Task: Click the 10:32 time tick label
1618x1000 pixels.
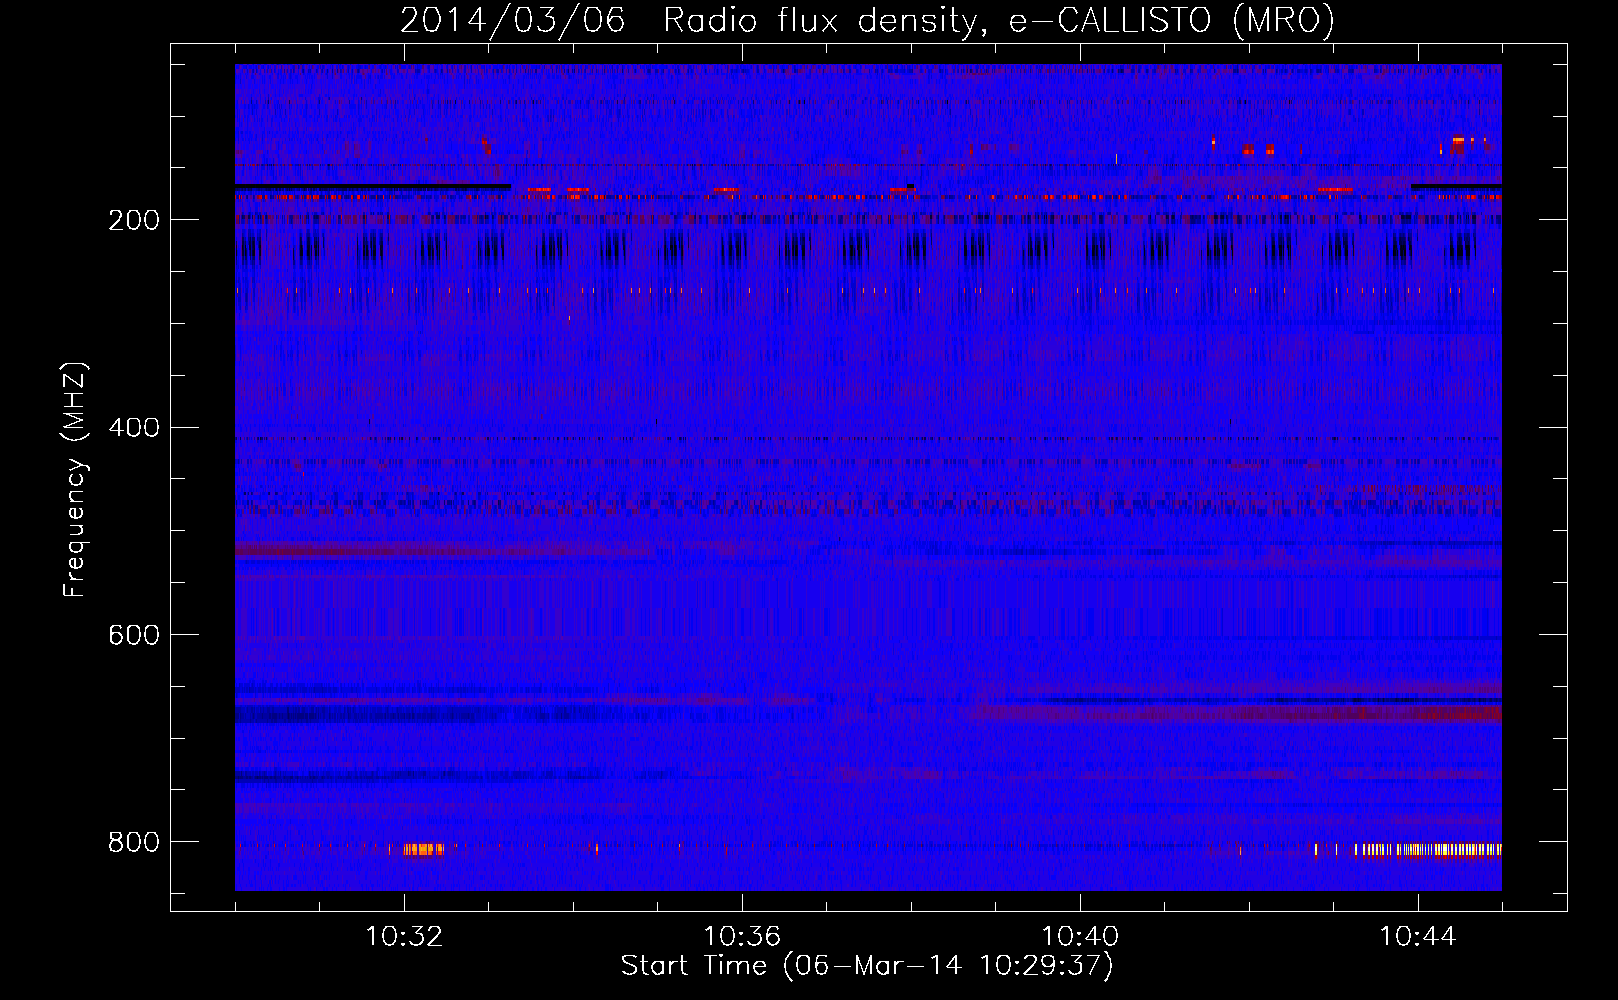Action: pos(404,937)
